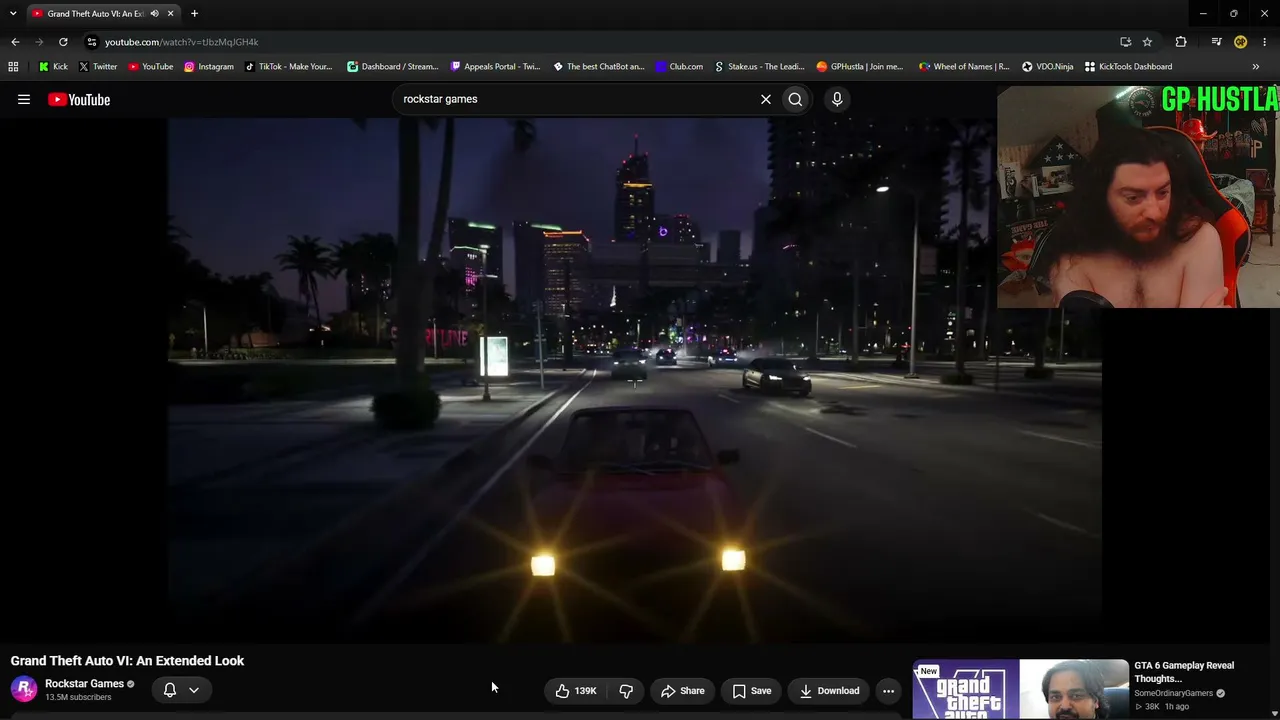
Task: Open the browser extensions puzzle icon
Action: pyautogui.click(x=1181, y=42)
